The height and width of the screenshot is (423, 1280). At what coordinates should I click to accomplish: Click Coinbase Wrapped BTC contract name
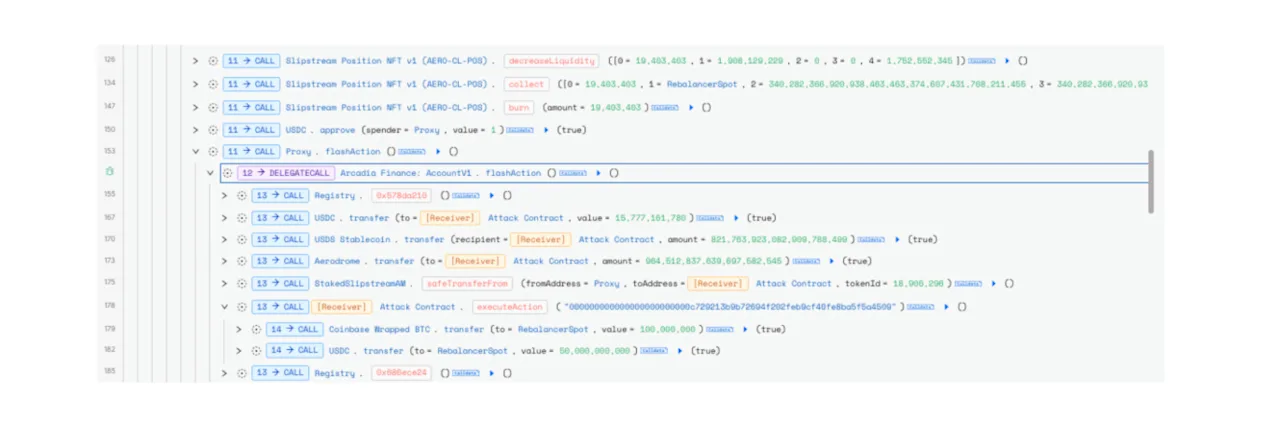click(381, 329)
